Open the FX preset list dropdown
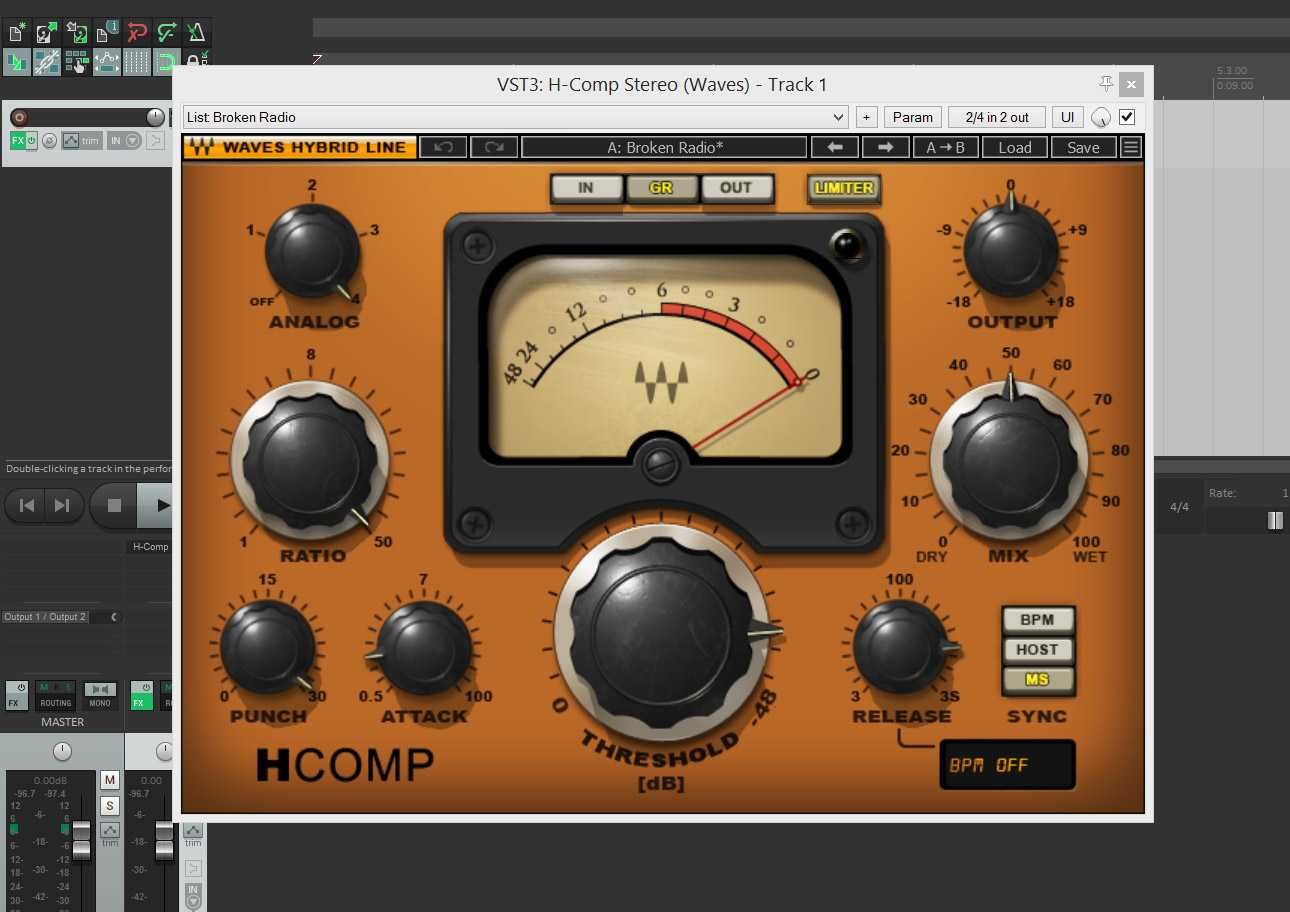Screen dimensions: 1290x912 [516, 117]
